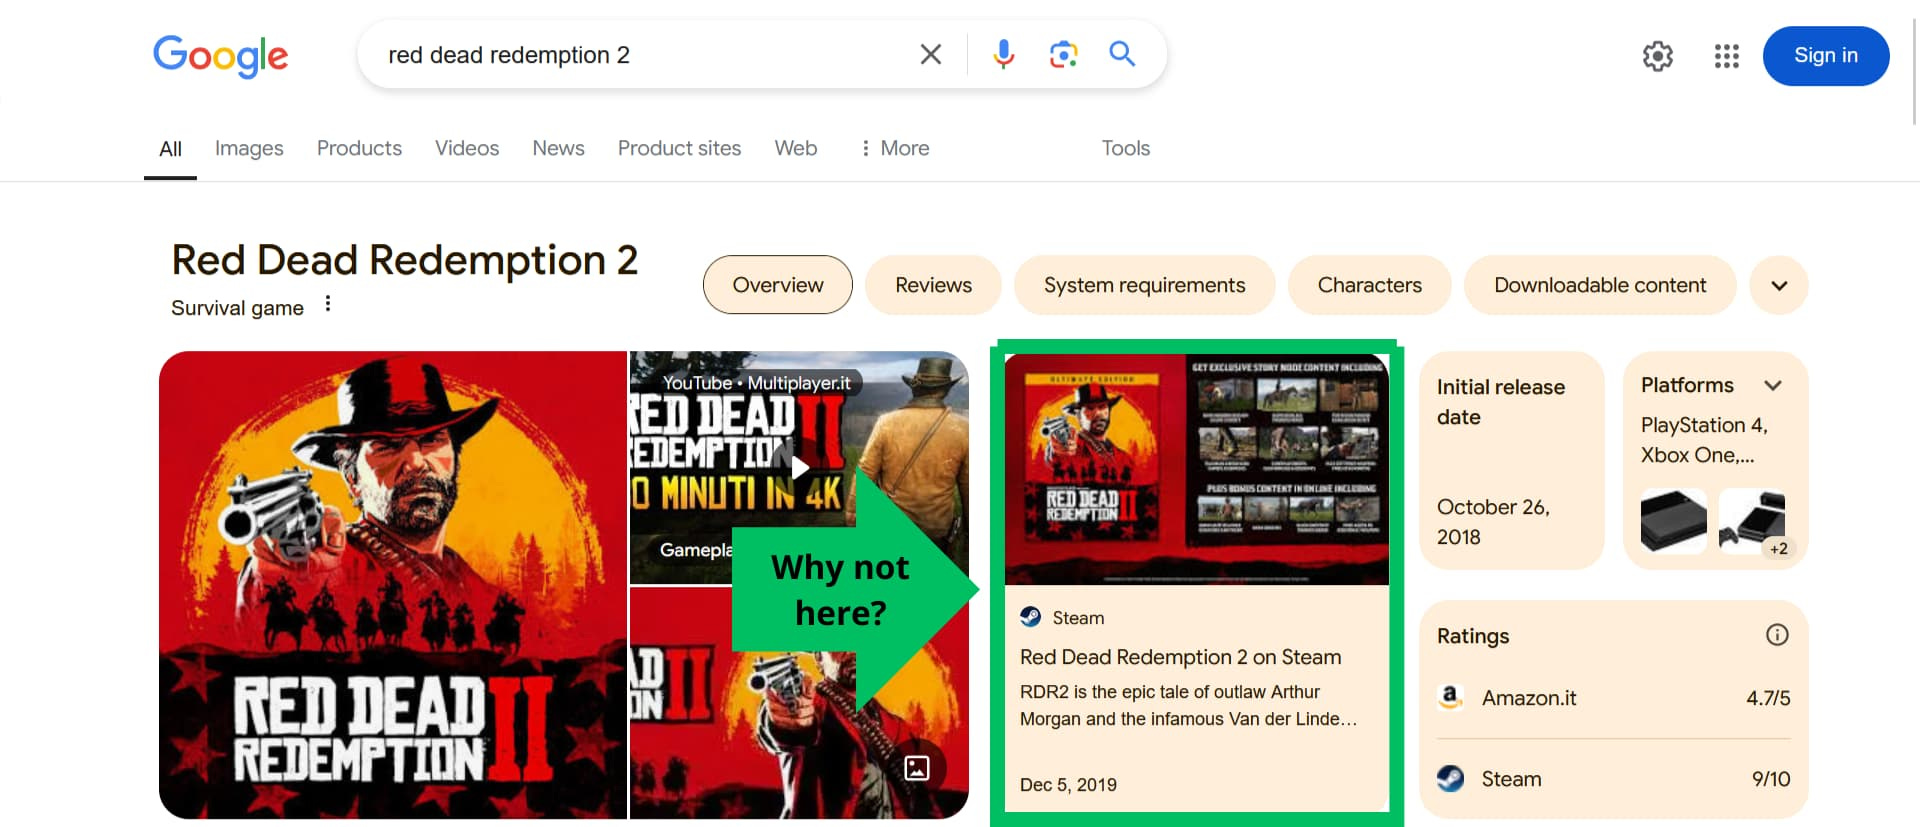1920x827 pixels.
Task: Open Product sites tab
Action: pos(679,148)
